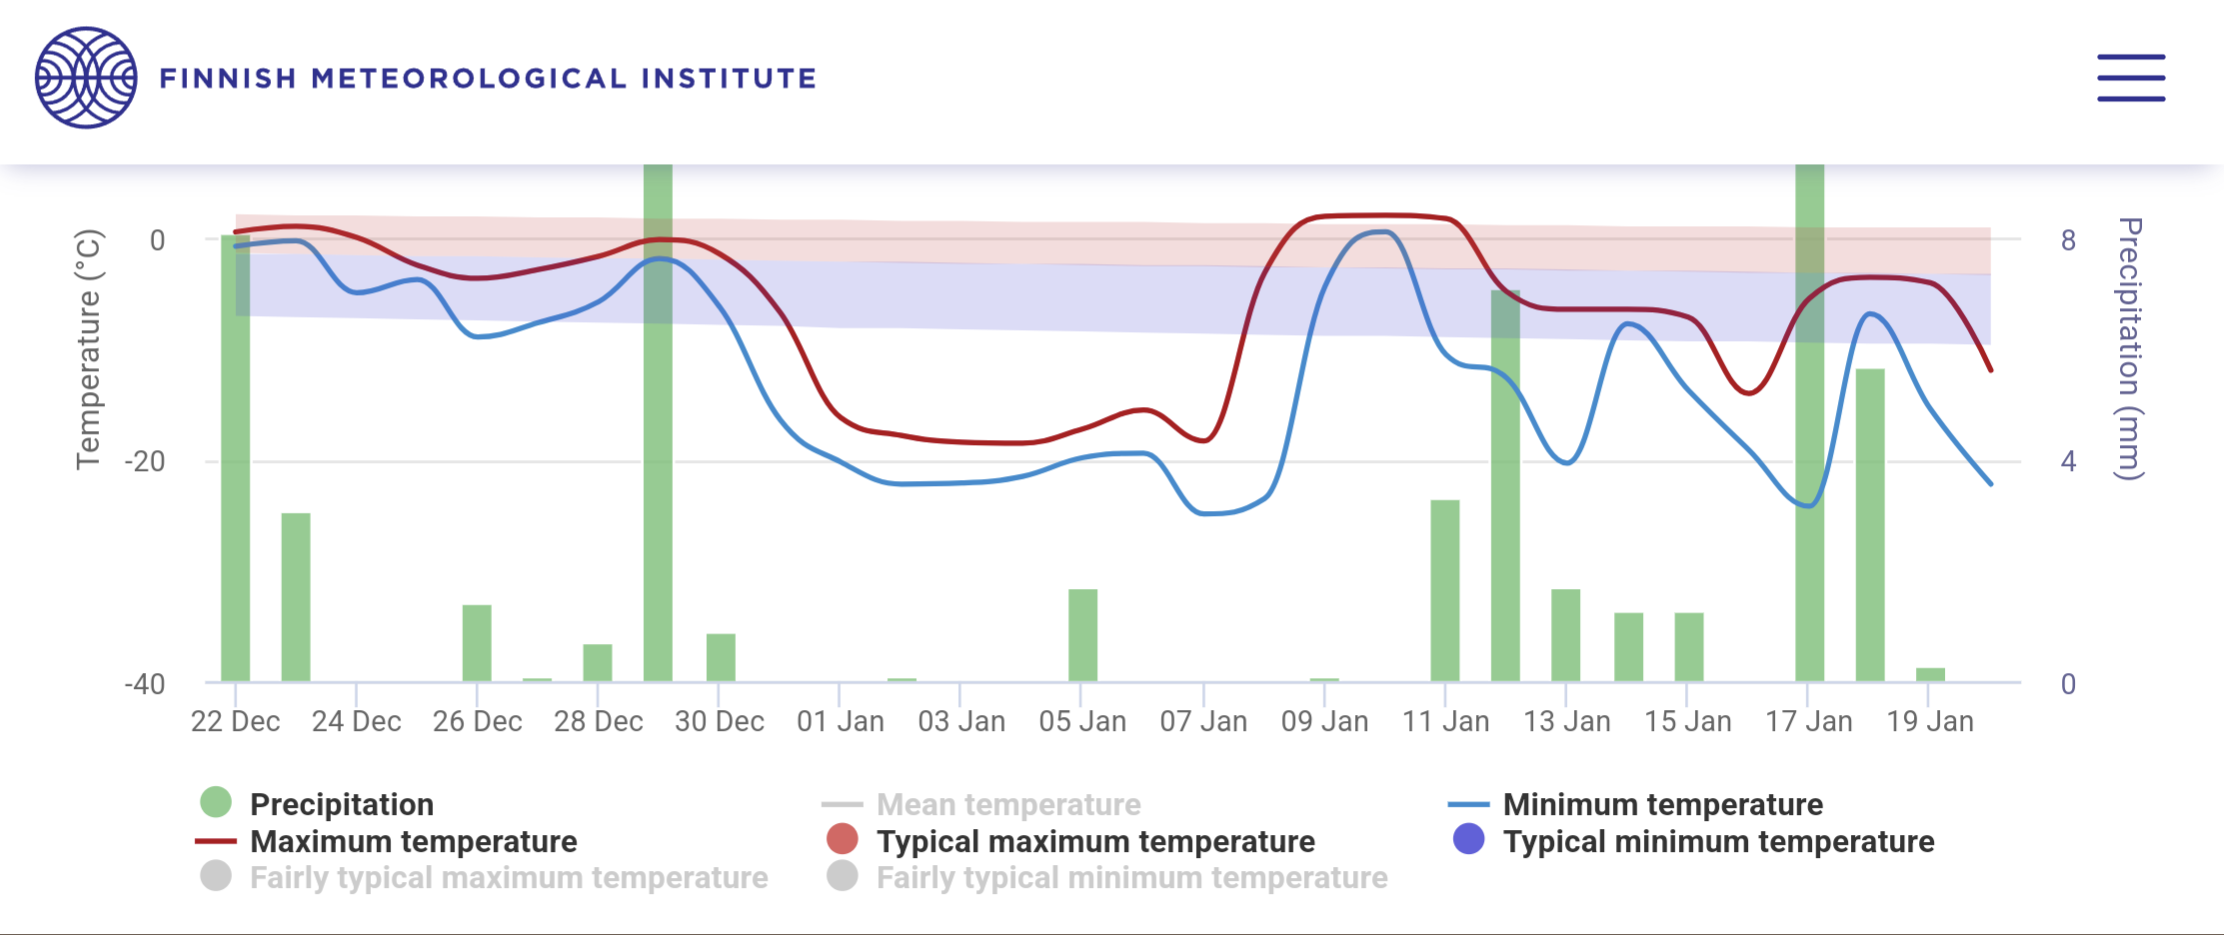
Task: Open the hamburger menu
Action: [x=2131, y=78]
